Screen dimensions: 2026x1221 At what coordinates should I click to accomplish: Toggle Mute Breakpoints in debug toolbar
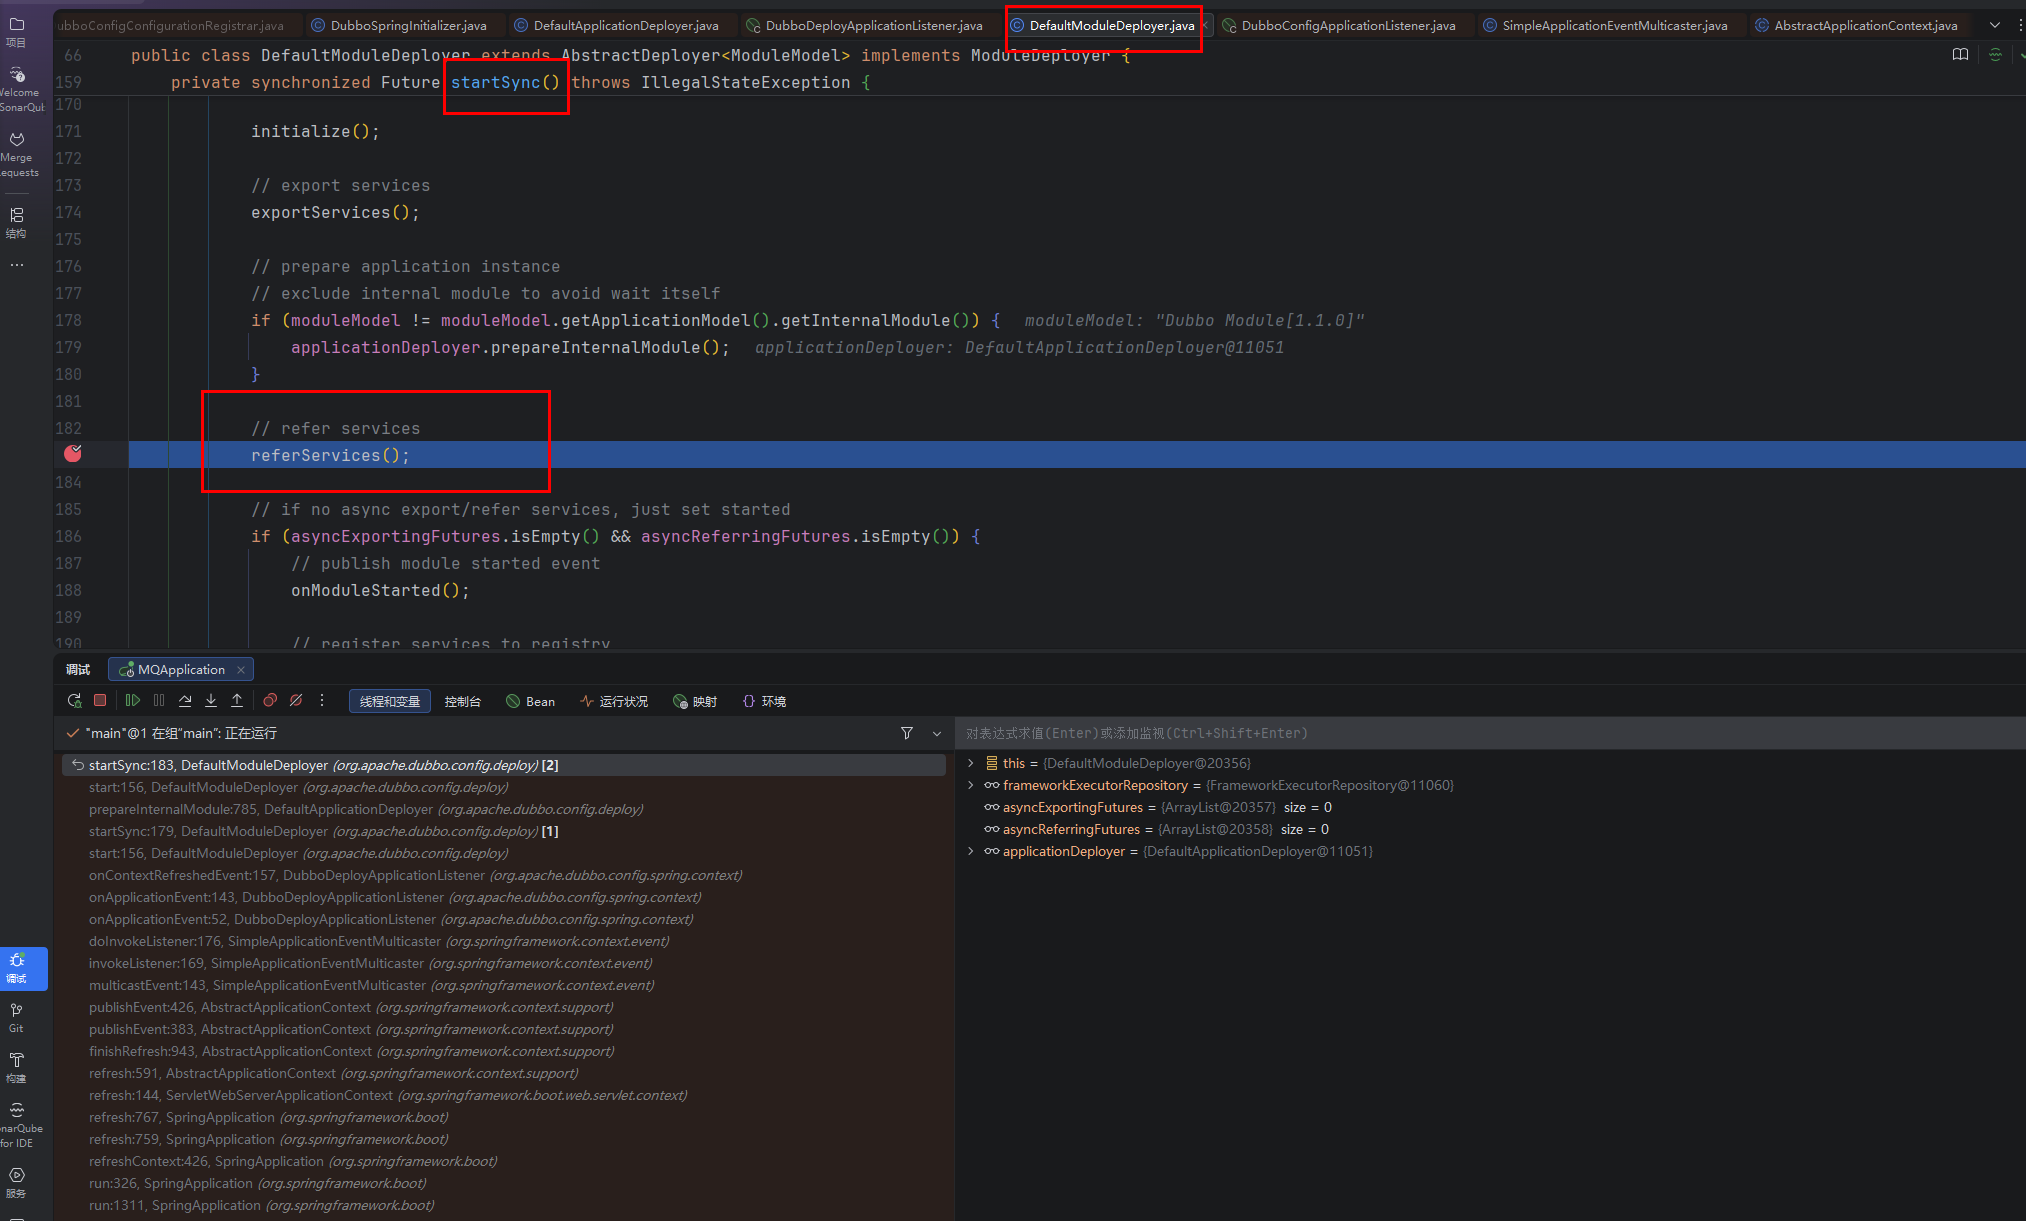(296, 701)
